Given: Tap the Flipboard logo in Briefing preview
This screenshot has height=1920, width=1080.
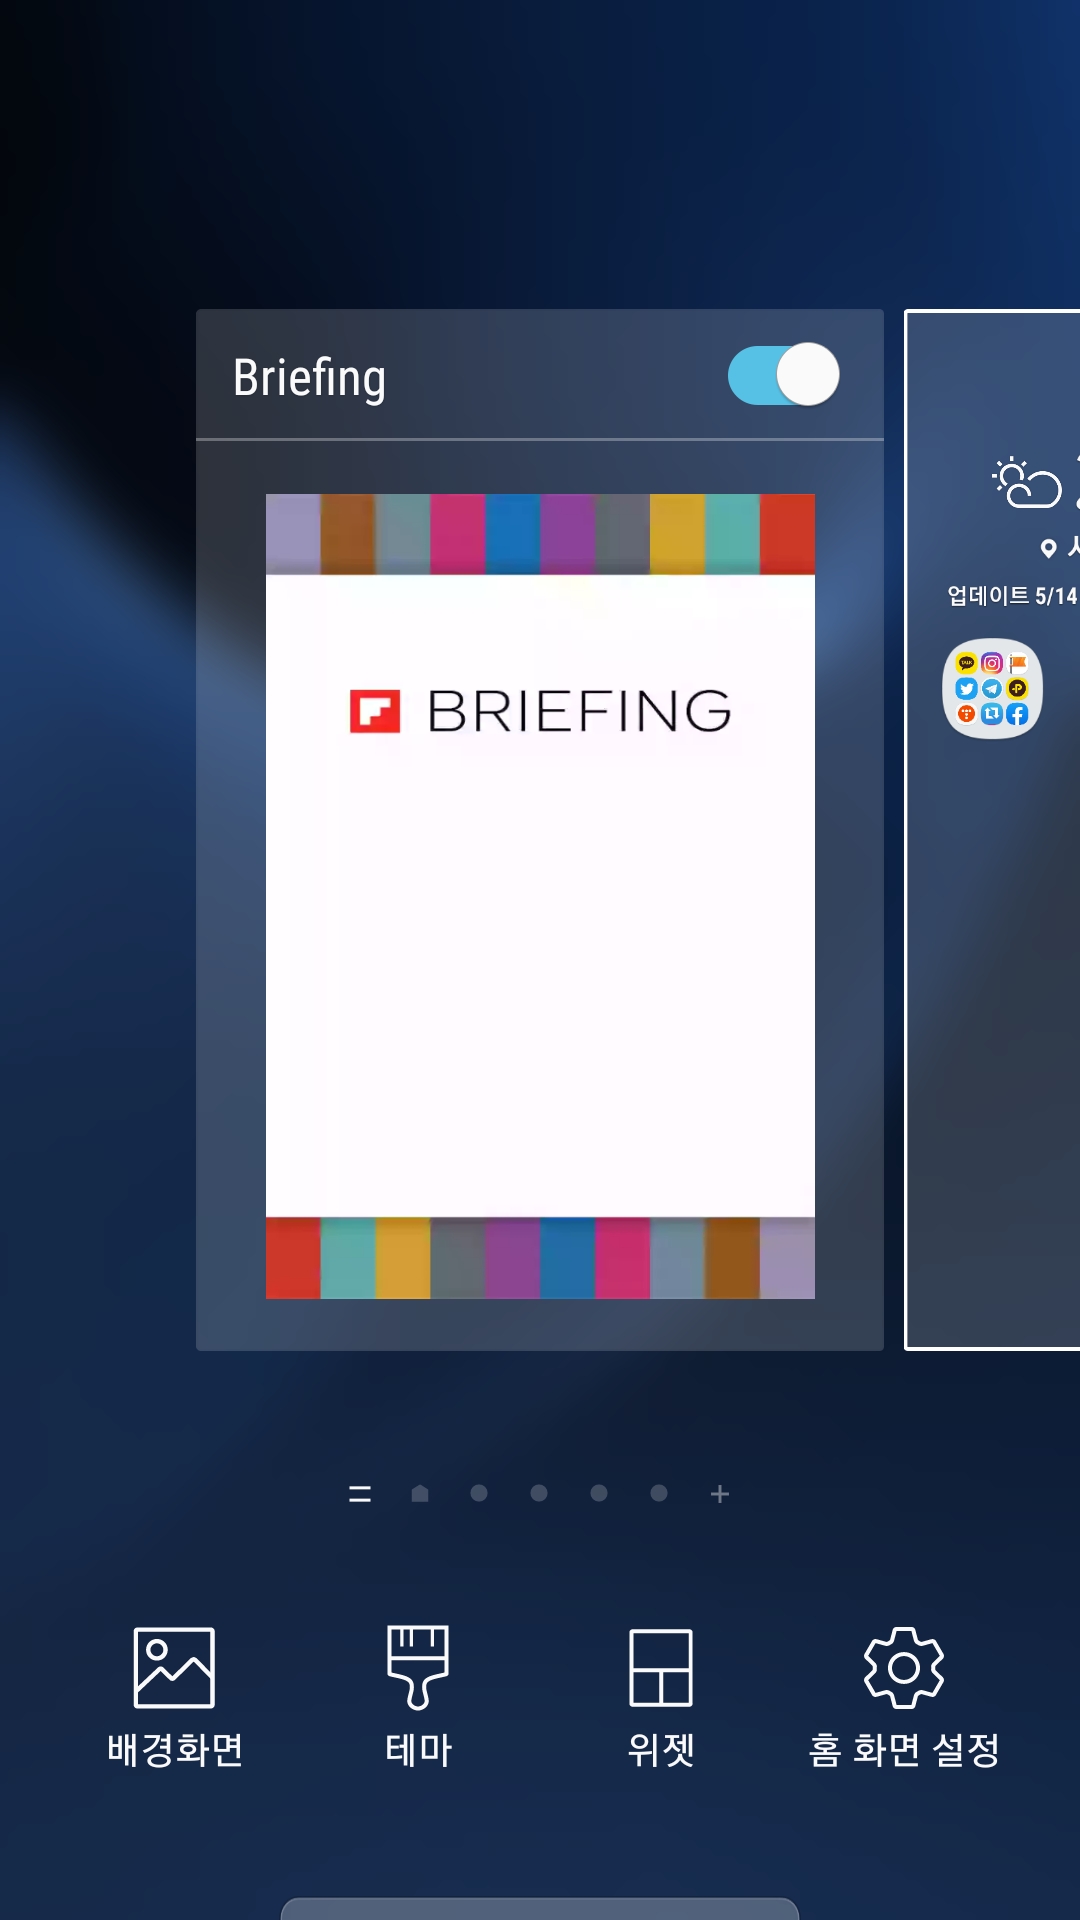Looking at the screenshot, I should point(375,711).
